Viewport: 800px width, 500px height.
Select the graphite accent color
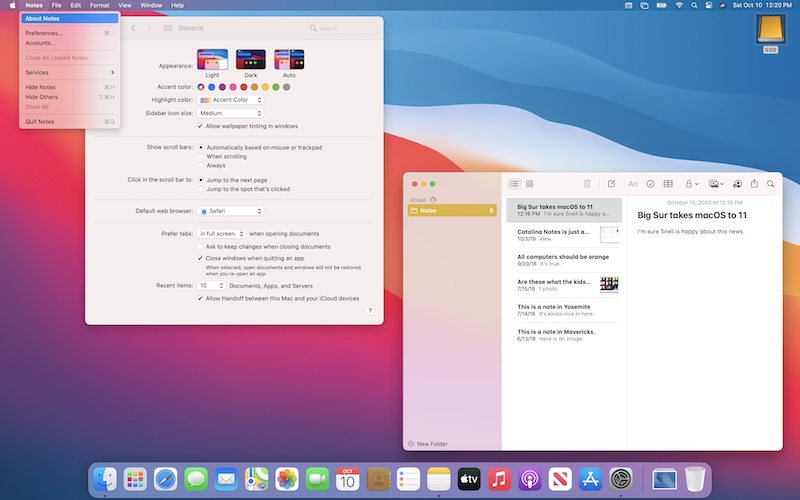point(287,87)
